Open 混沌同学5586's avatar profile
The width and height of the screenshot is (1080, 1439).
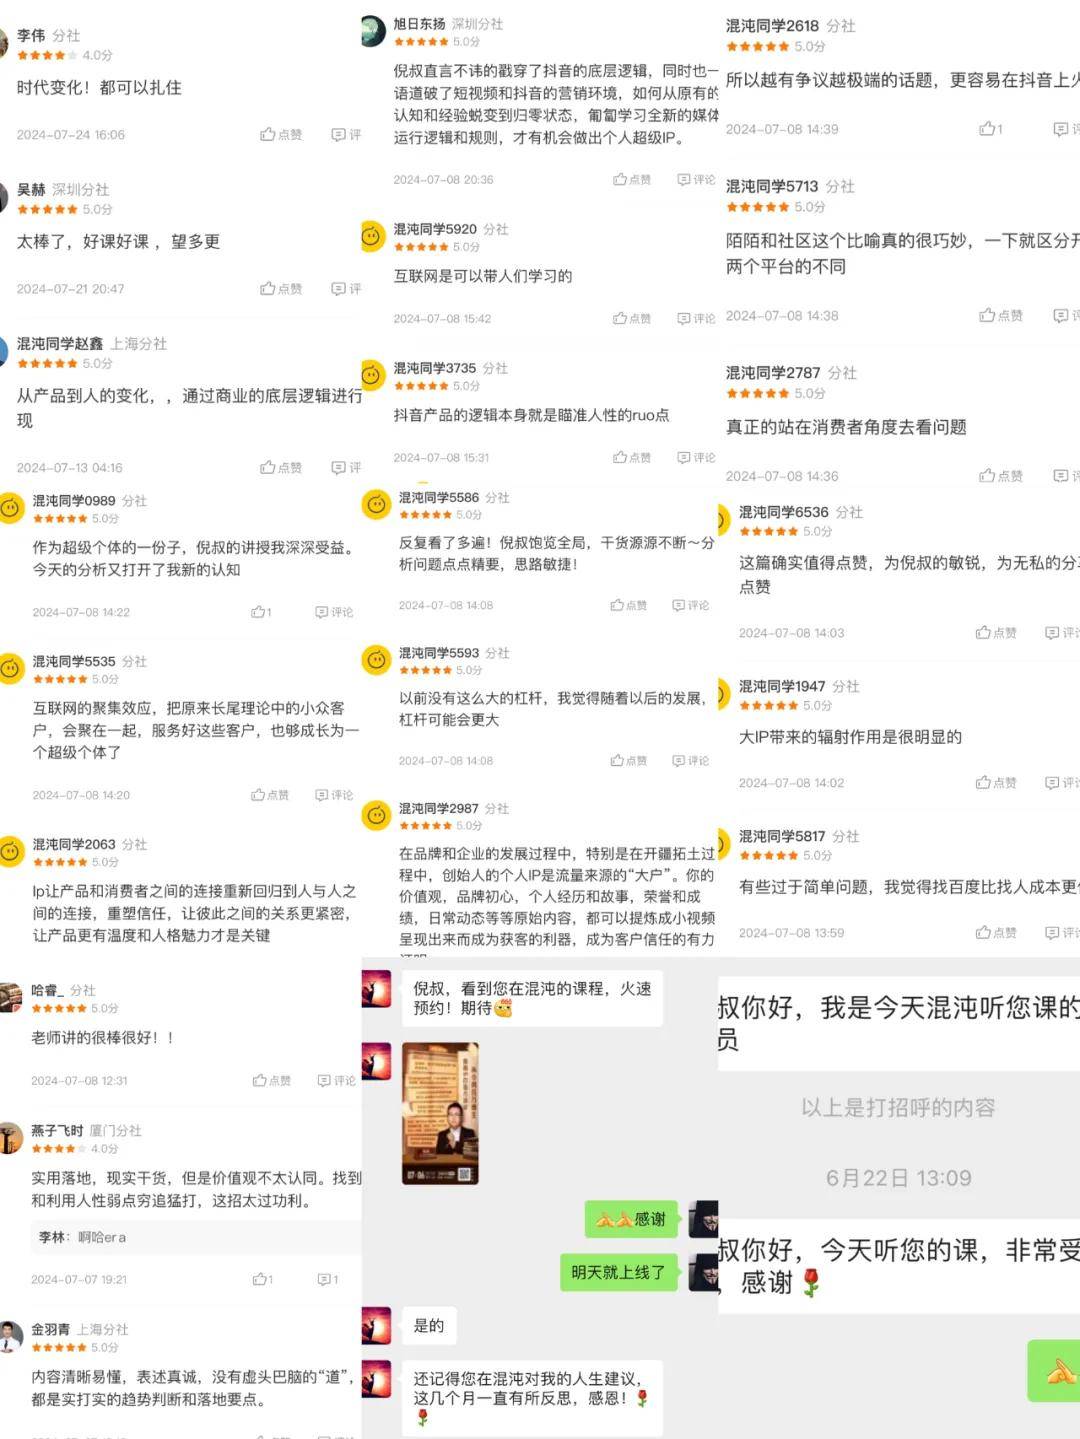coord(376,505)
